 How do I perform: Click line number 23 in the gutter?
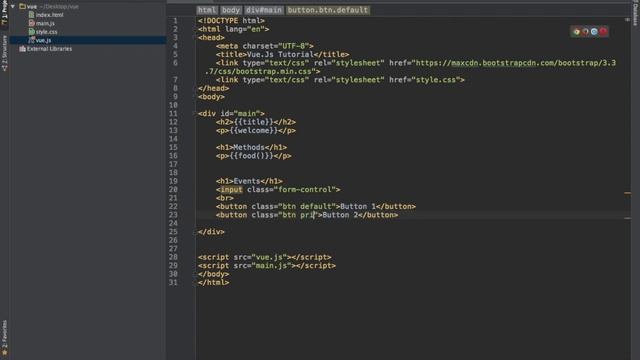(x=173, y=215)
